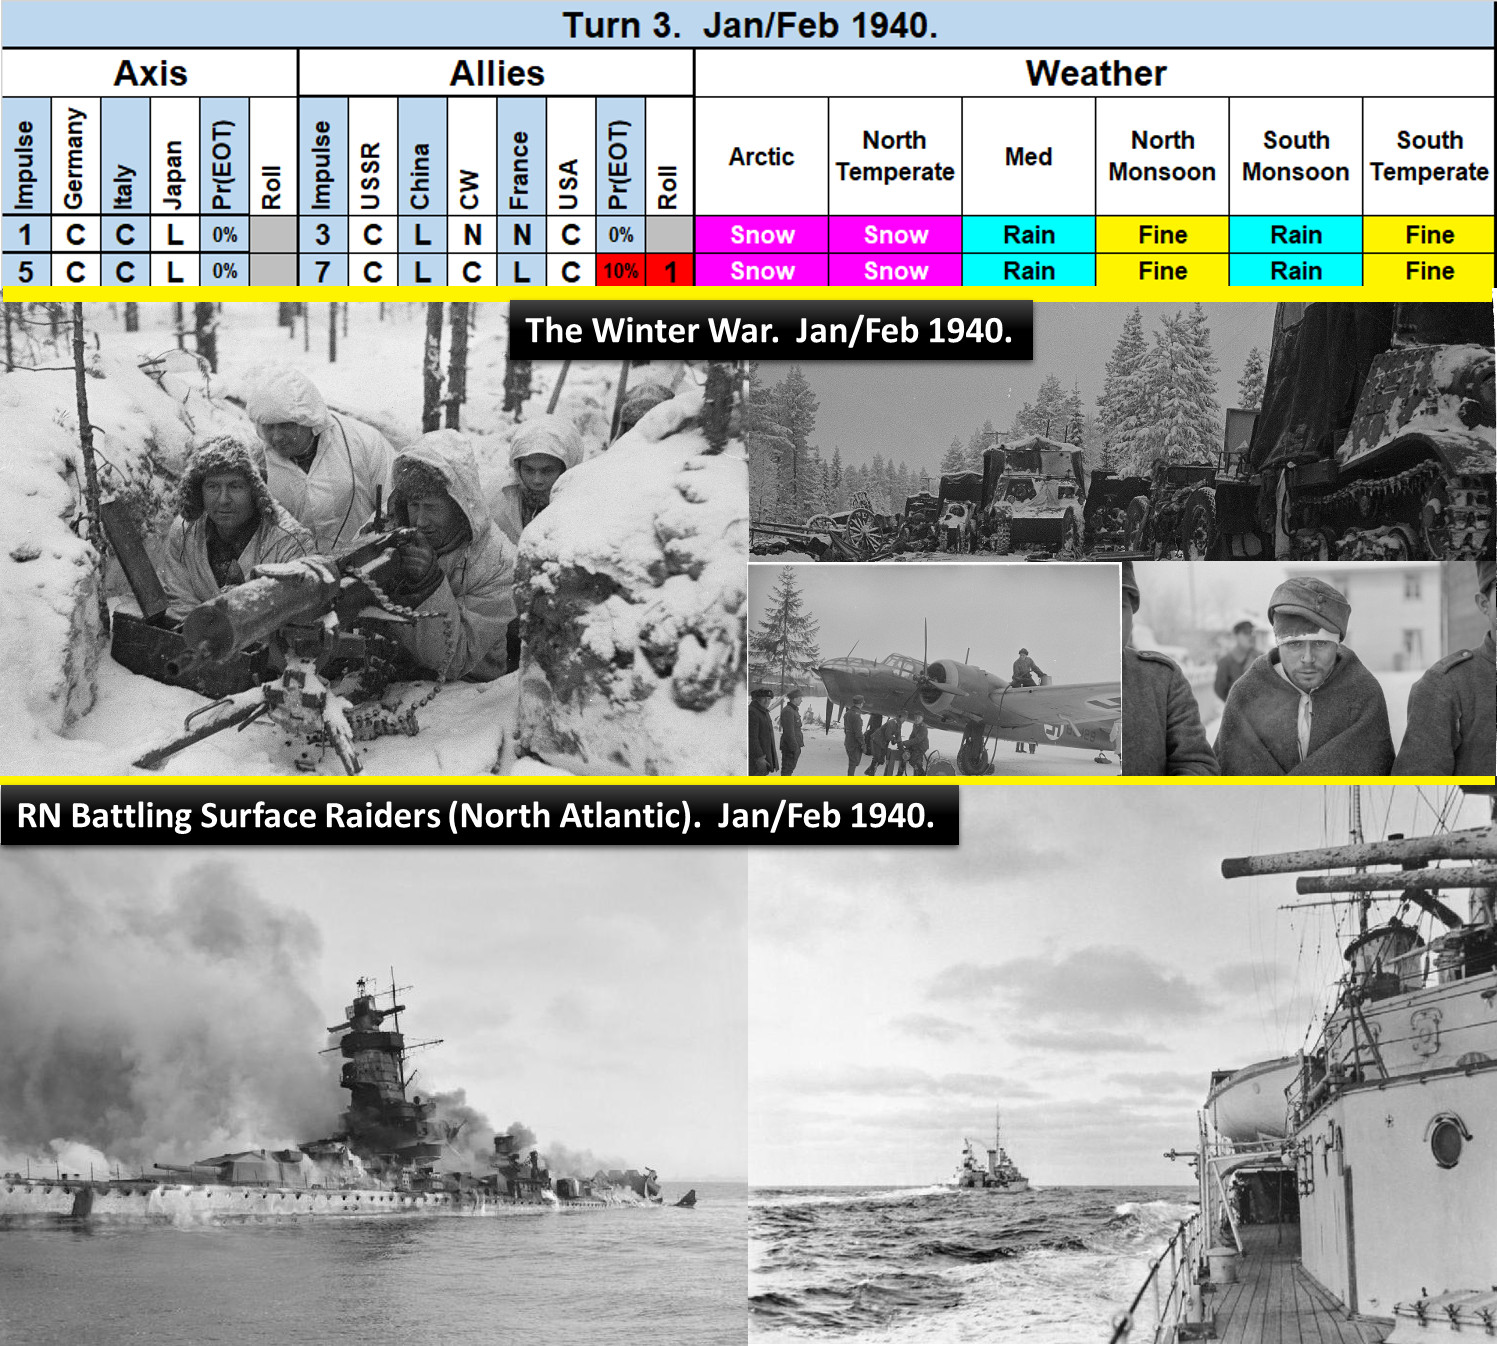The height and width of the screenshot is (1346, 1497).
Task: Open the snow-covered vehicle column photo
Action: click(x=1122, y=431)
